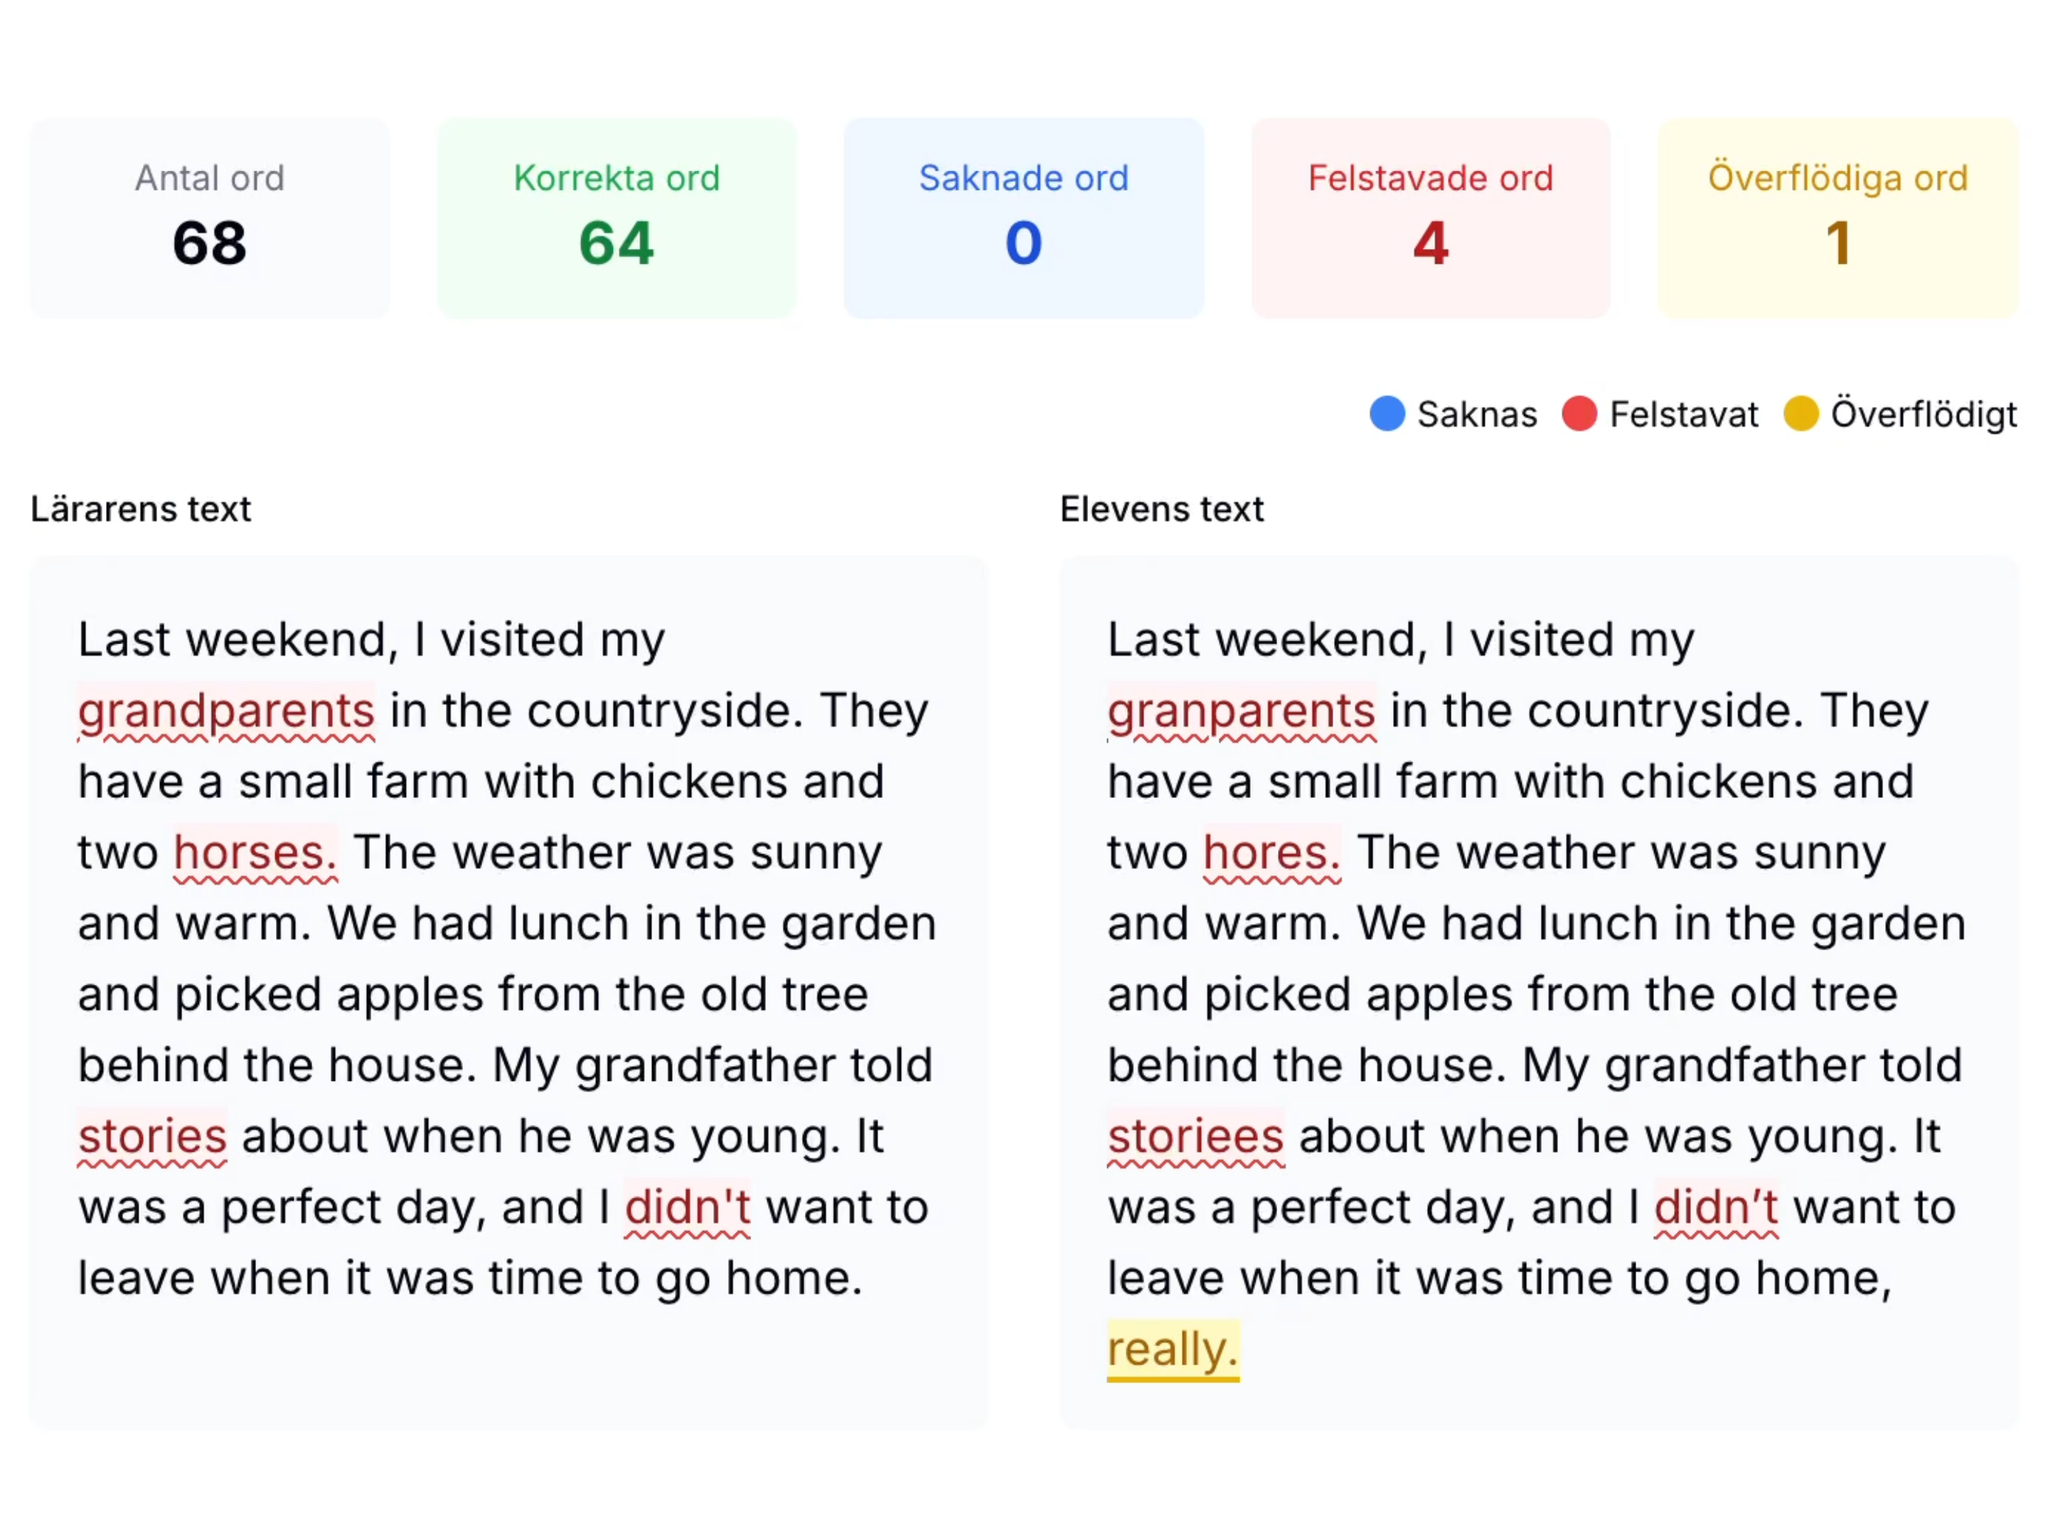
Task: Click the blue Saknas legend dot
Action: (1387, 414)
